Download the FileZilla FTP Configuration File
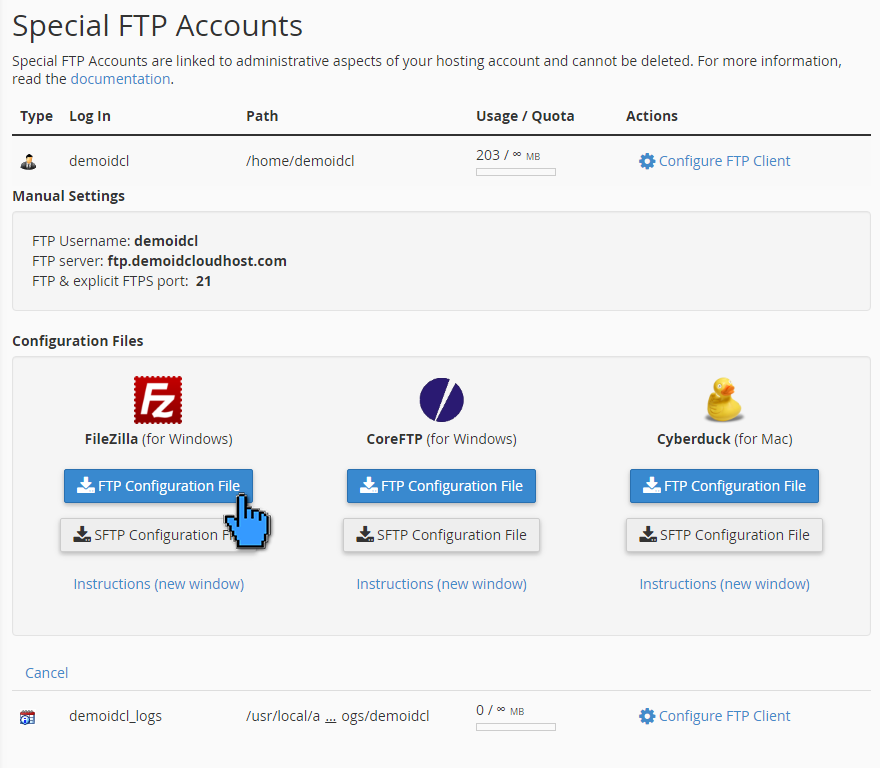The height and width of the screenshot is (768, 880). (158, 486)
